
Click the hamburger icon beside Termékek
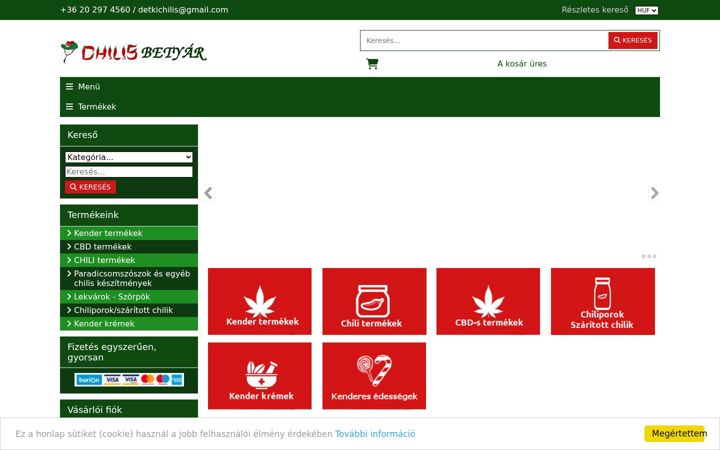[x=69, y=107]
